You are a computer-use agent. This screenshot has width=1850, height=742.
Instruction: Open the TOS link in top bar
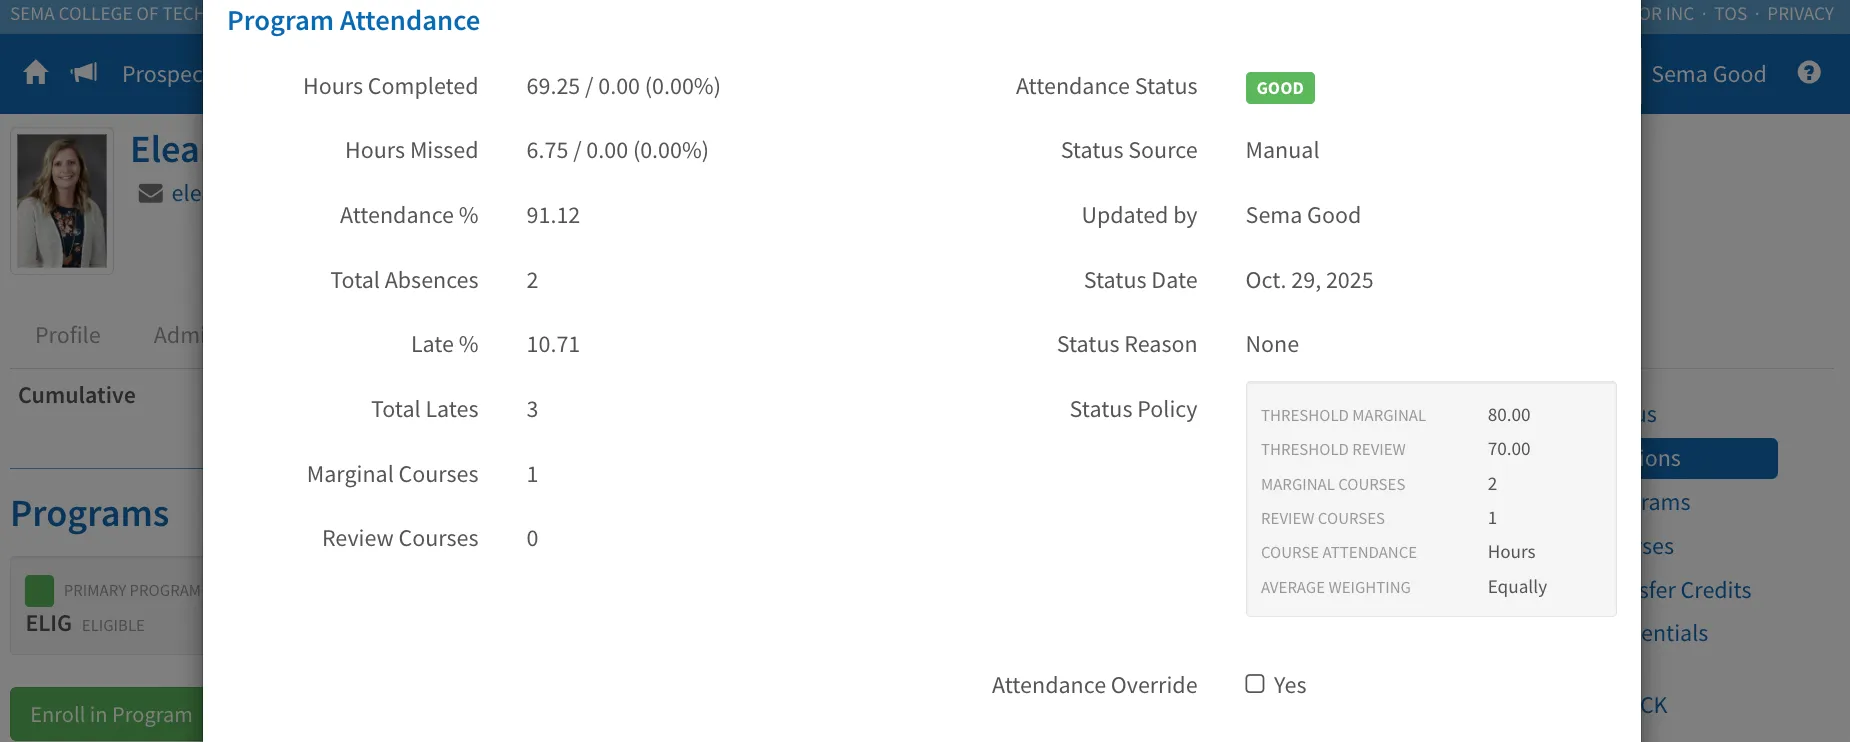(1730, 14)
